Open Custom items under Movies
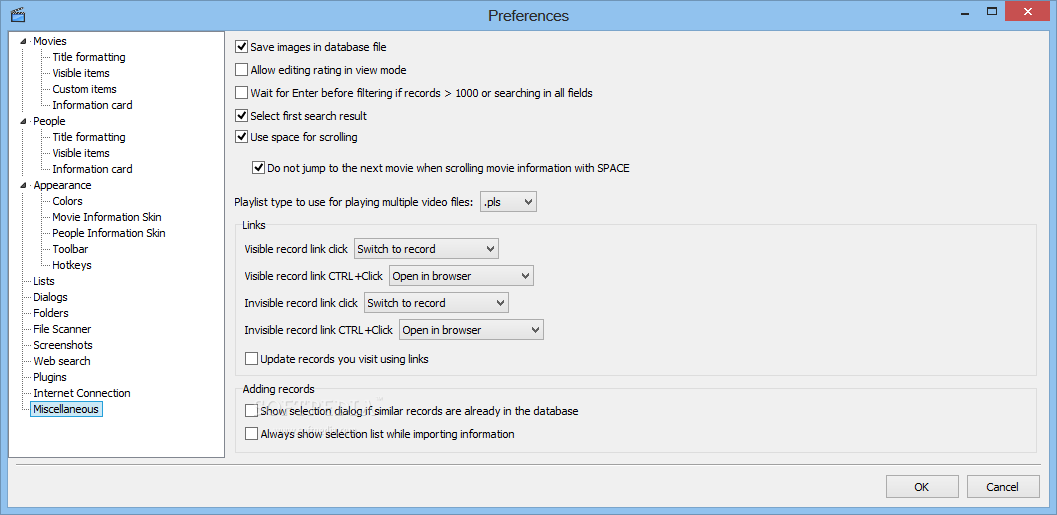 click(x=84, y=89)
